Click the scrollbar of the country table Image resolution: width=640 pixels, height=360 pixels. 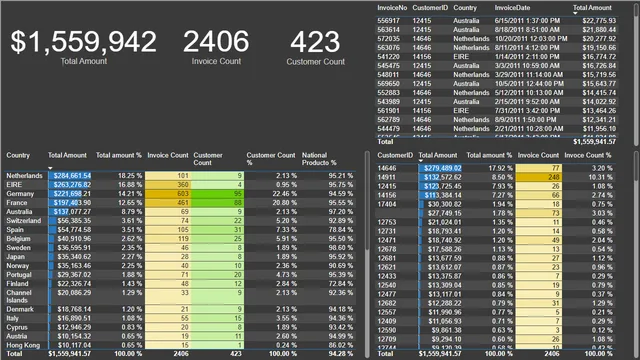[367, 200]
